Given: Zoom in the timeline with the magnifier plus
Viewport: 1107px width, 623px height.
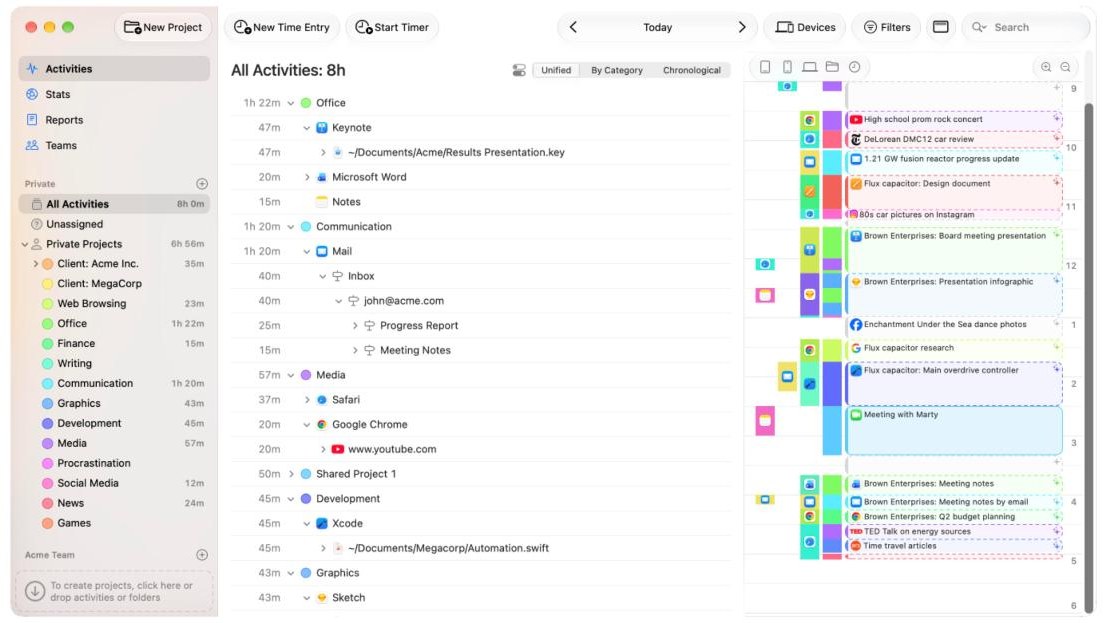Looking at the screenshot, I should tap(1046, 67).
